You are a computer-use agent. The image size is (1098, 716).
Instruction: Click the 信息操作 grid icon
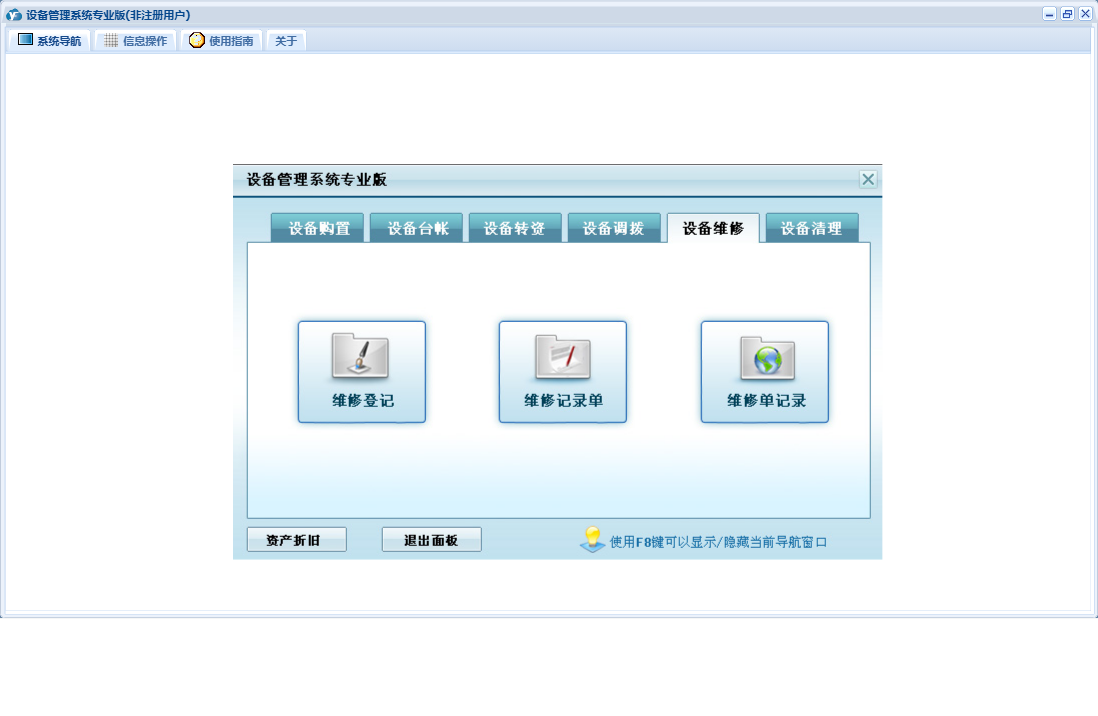[111, 41]
